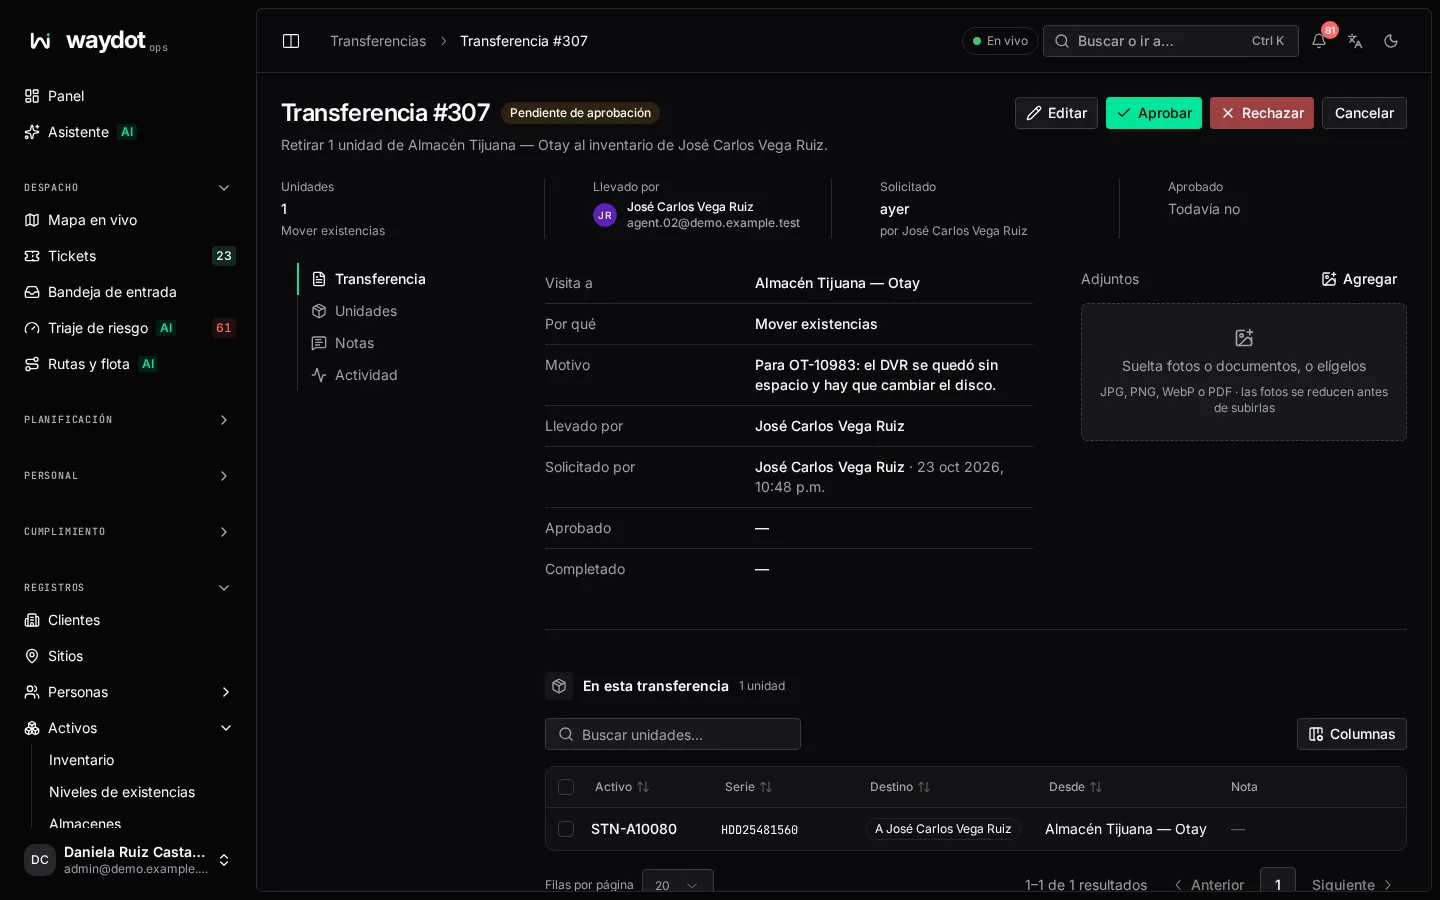Open Mapa en vivo map icon
The width and height of the screenshot is (1440, 900).
[x=32, y=220]
